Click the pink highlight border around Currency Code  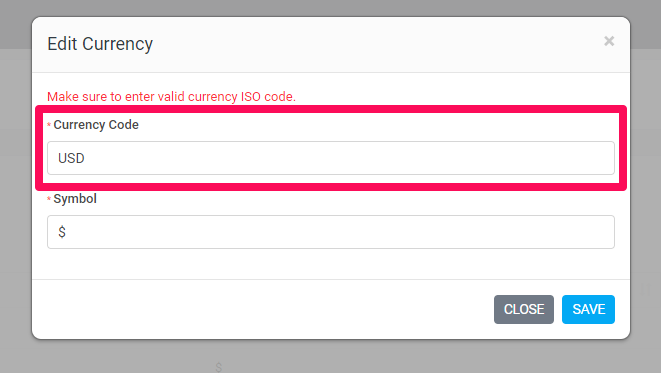330,109
